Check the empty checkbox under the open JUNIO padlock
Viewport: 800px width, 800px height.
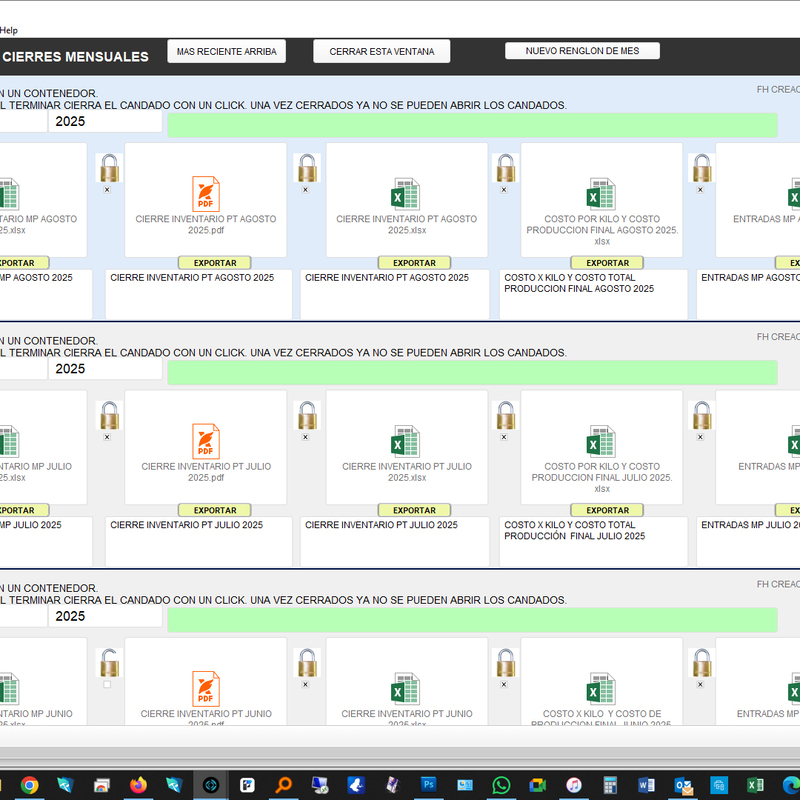(x=108, y=685)
